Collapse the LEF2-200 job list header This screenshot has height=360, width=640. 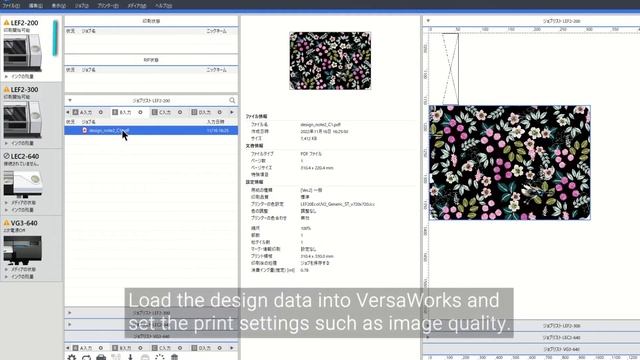(x=70, y=100)
